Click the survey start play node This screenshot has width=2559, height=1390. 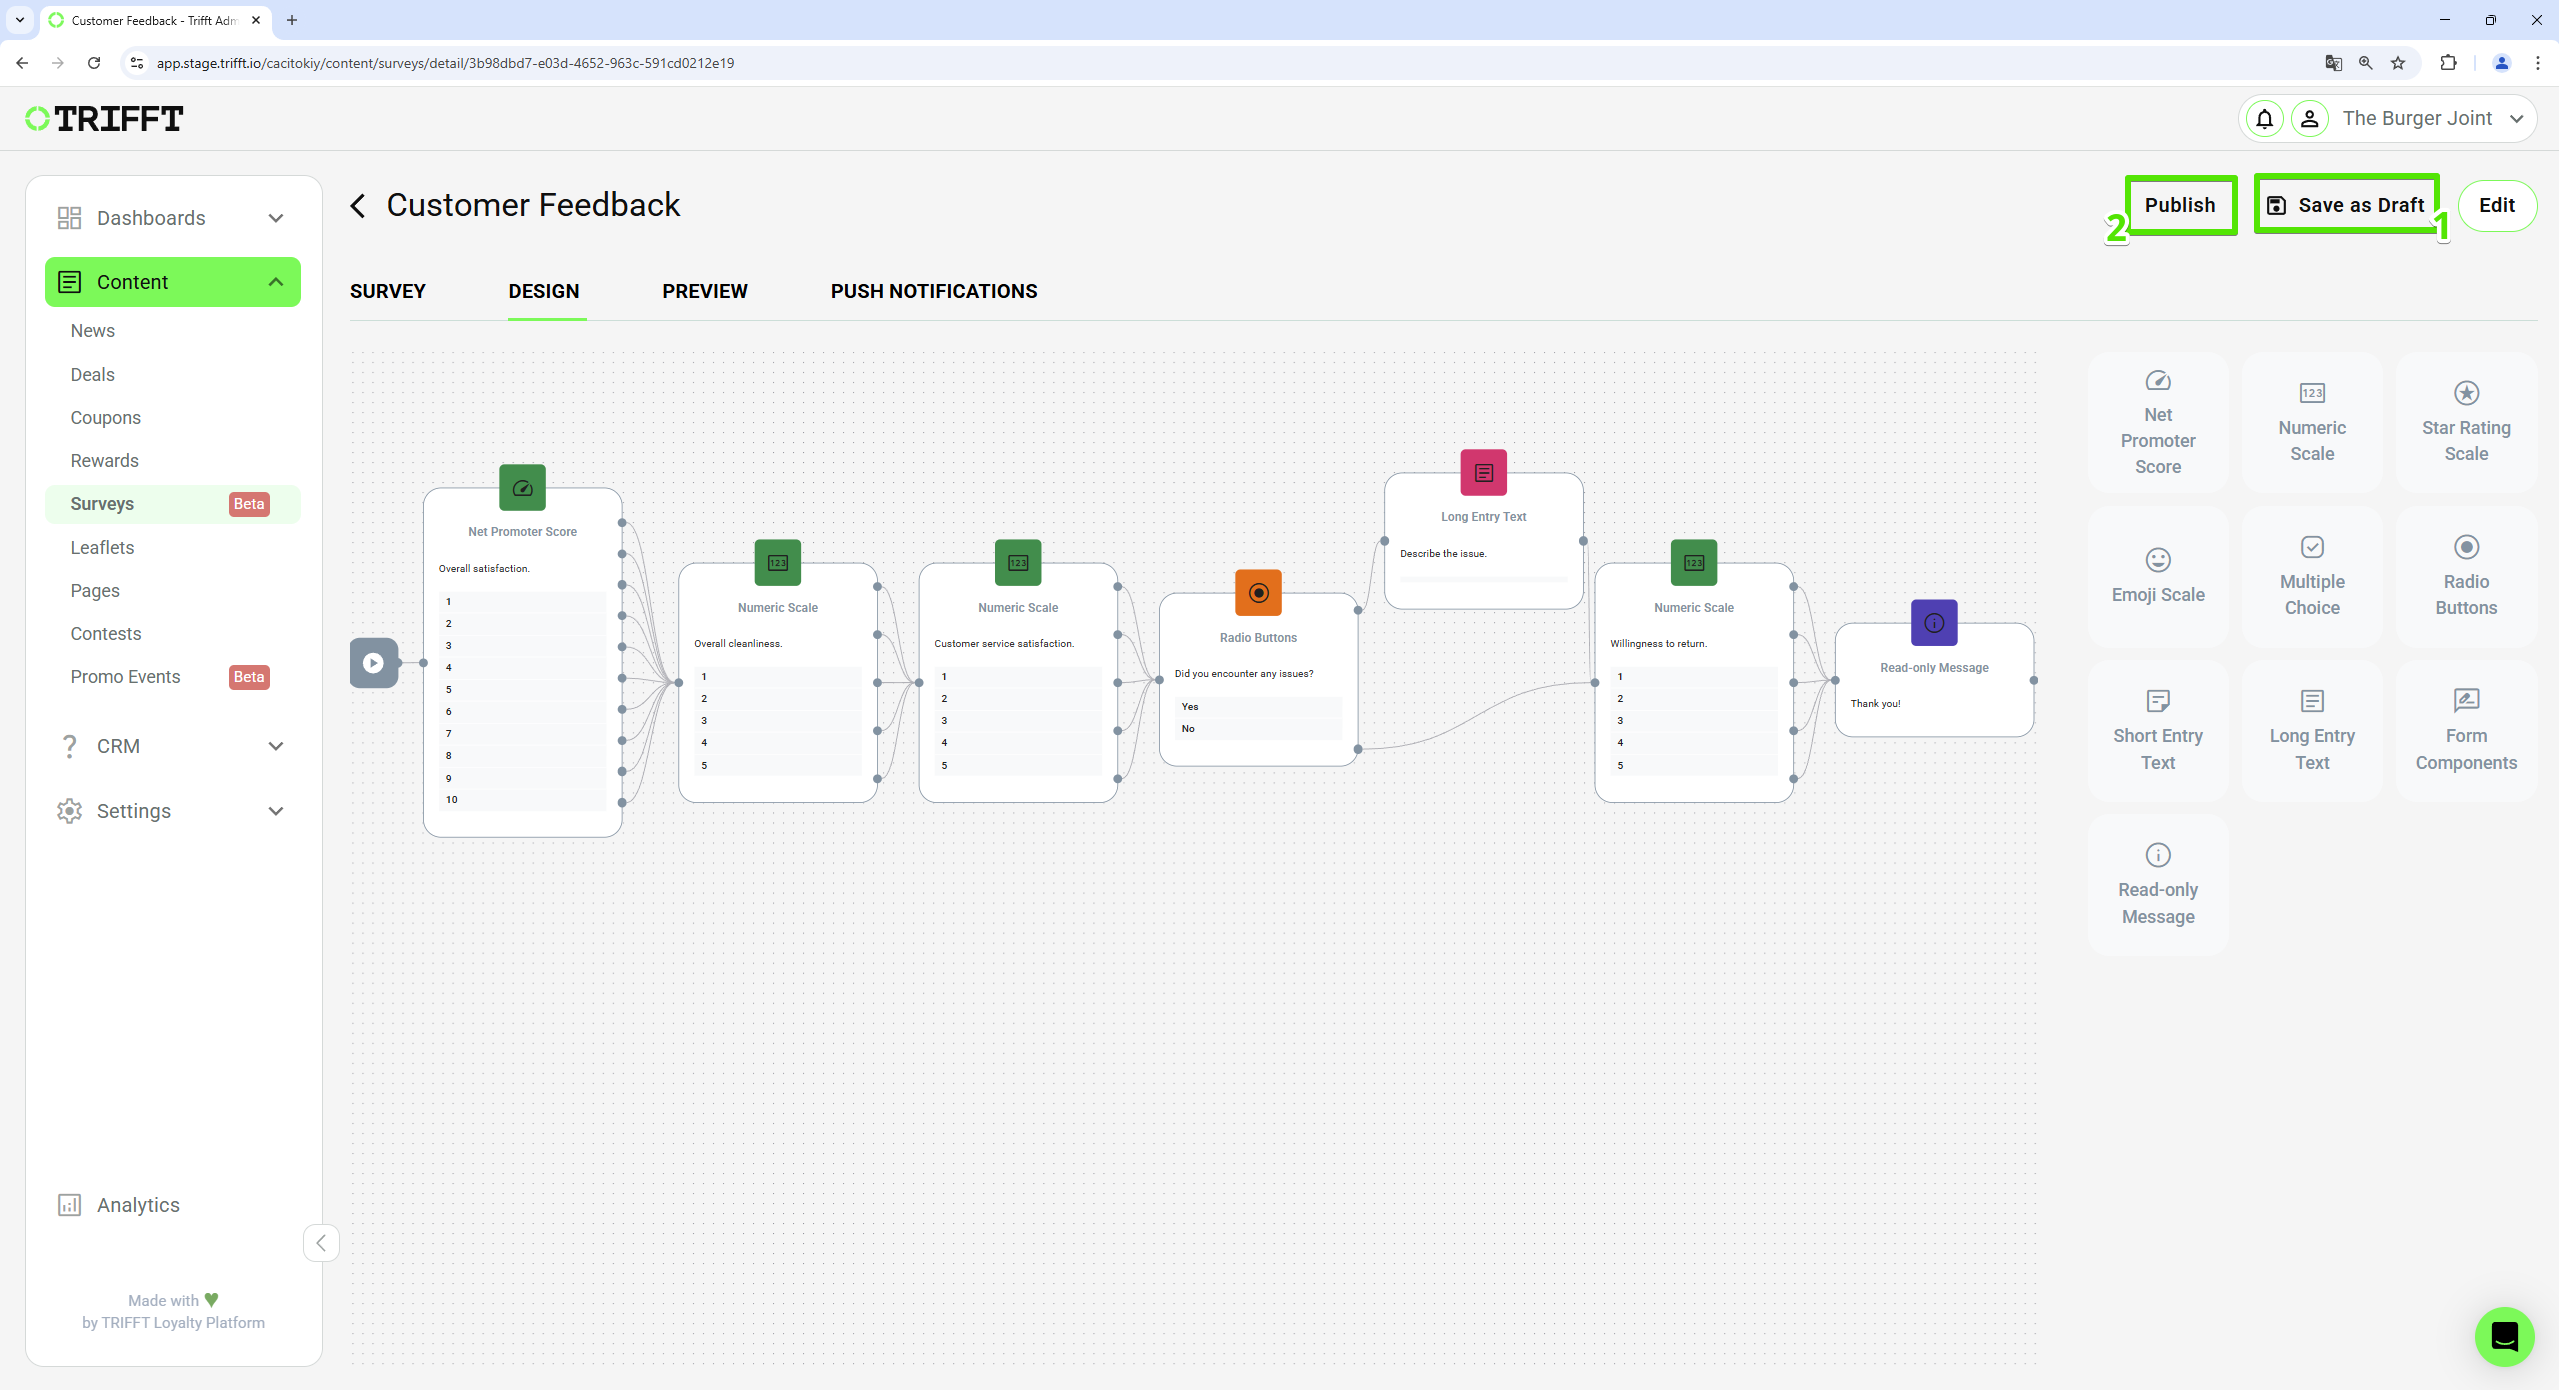point(374,663)
